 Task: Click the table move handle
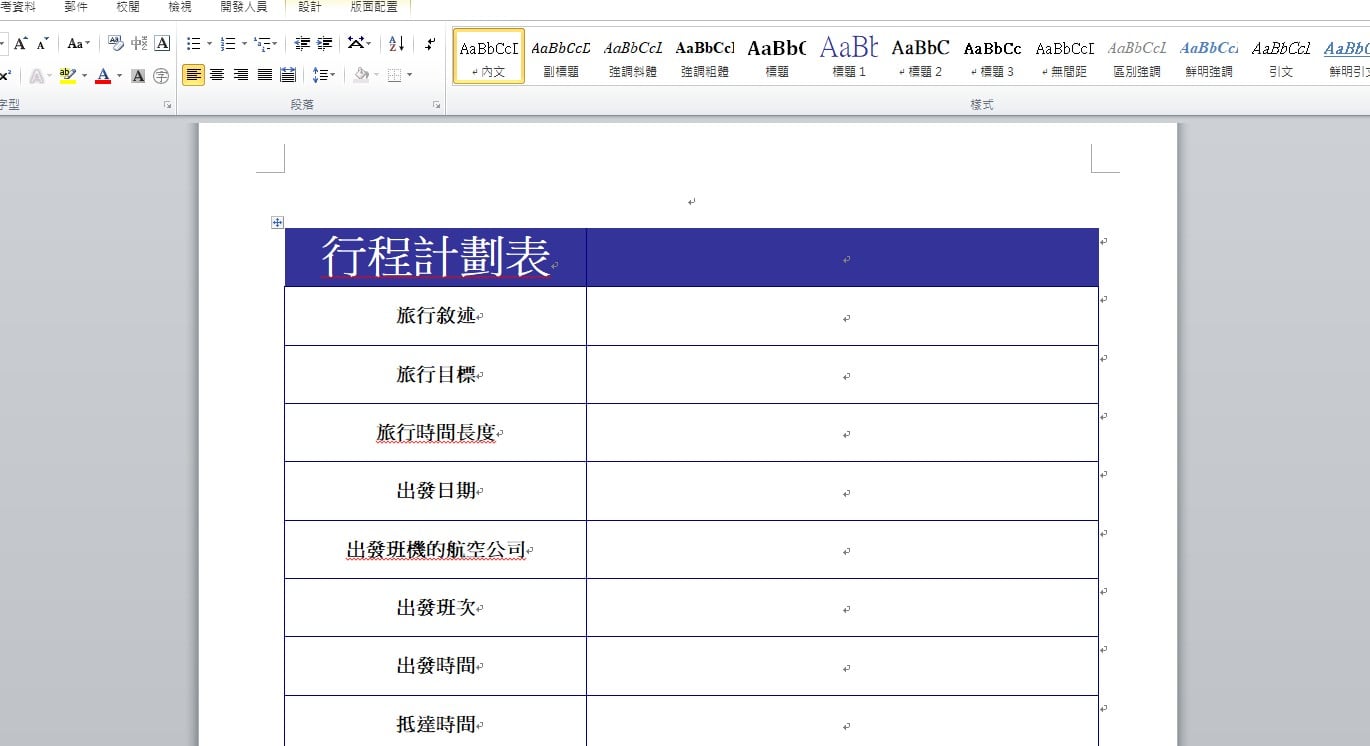coord(278,223)
